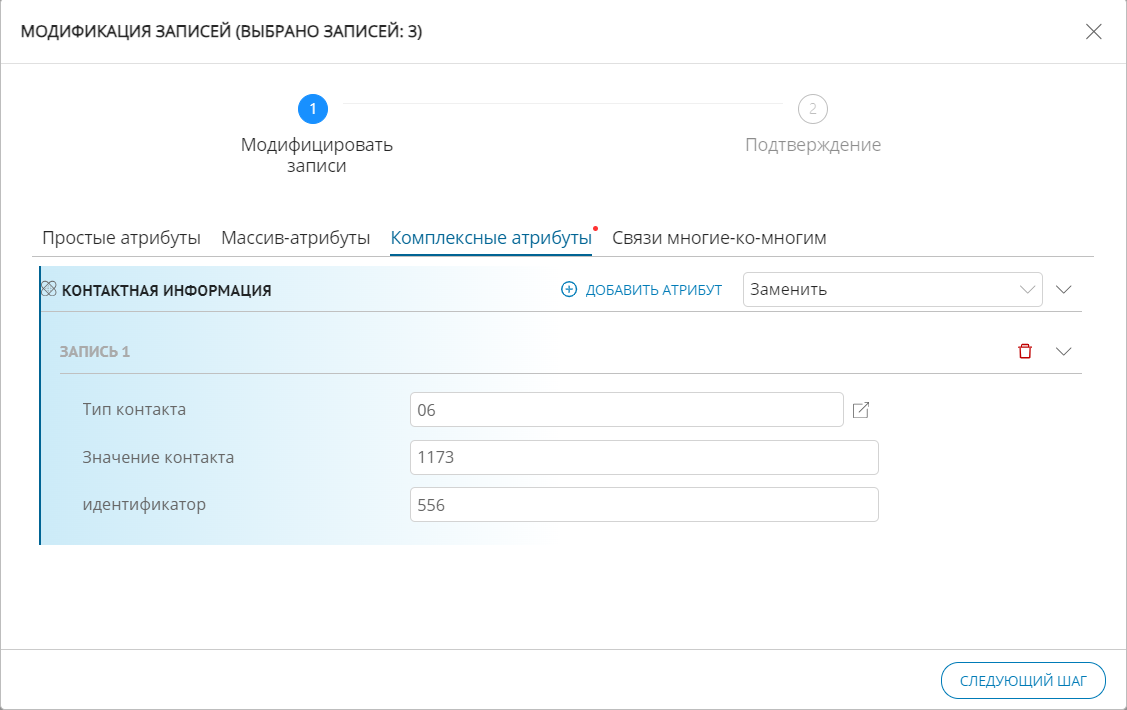Open the Заменить dropdown

click(x=891, y=289)
